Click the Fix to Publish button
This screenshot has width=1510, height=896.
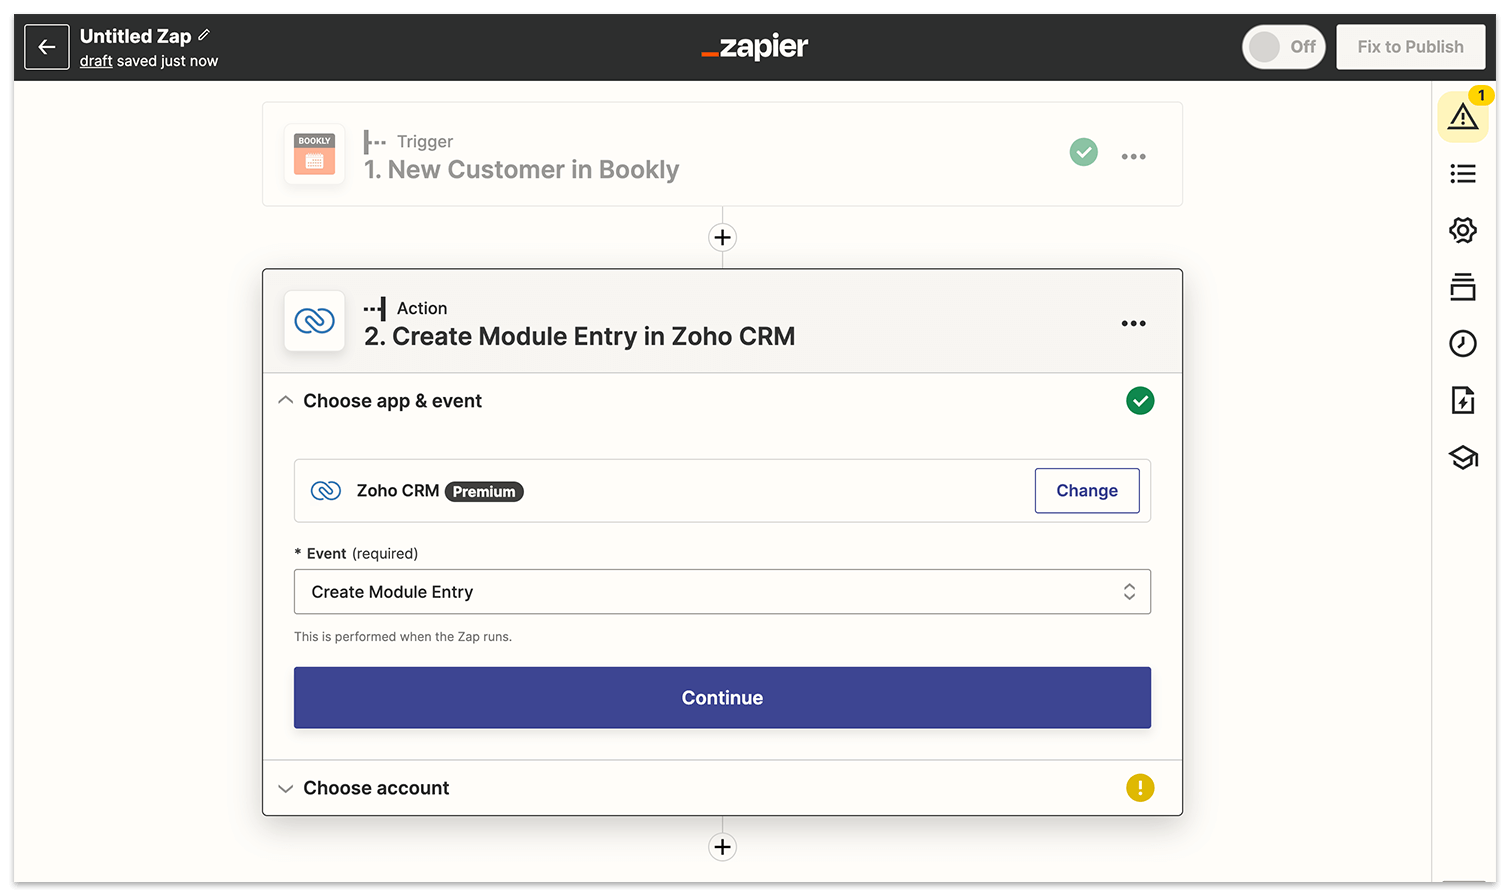1410,47
